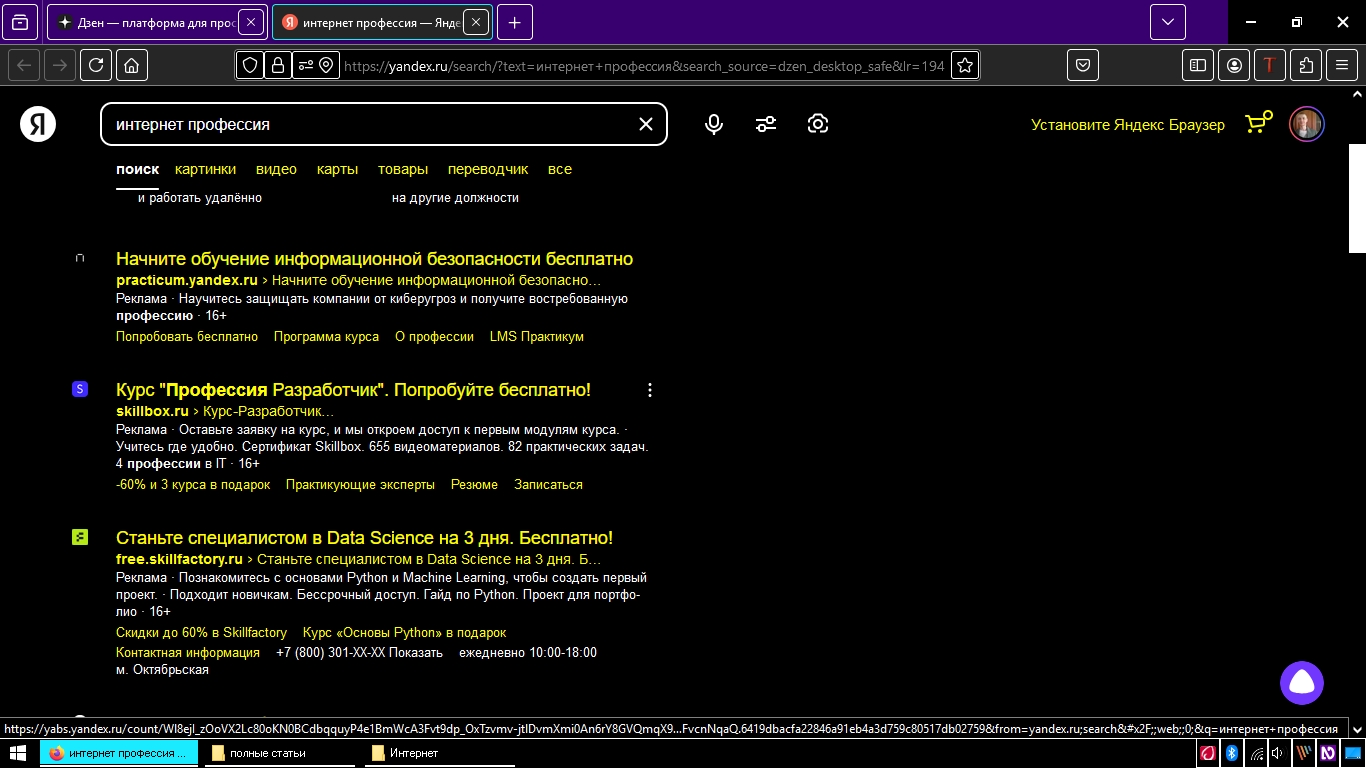Close the Дзен tab
Viewport: 1366px width, 768px height.
pos(251,22)
